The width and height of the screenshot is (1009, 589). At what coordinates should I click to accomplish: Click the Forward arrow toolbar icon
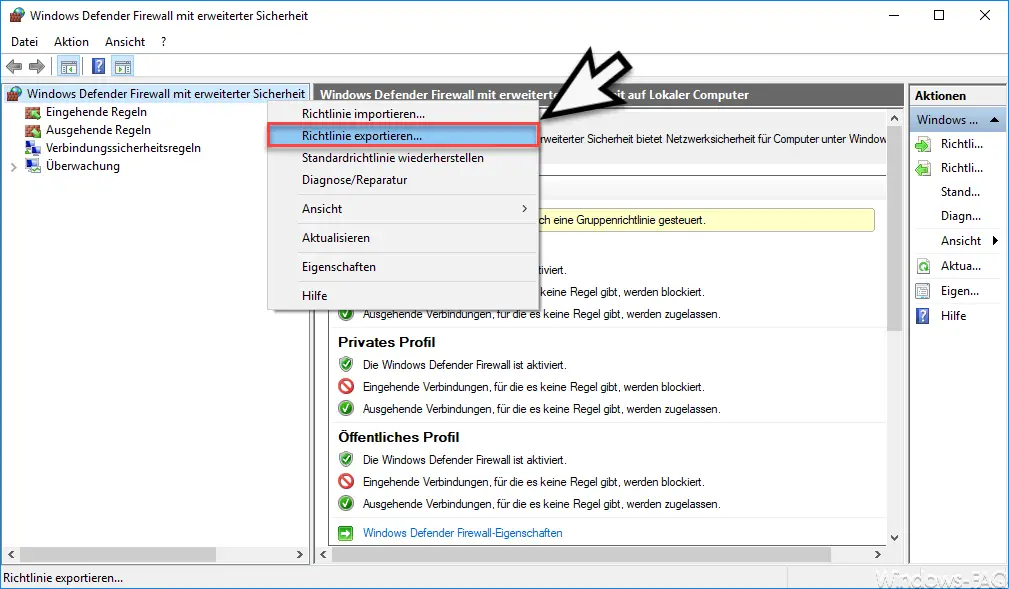point(37,66)
